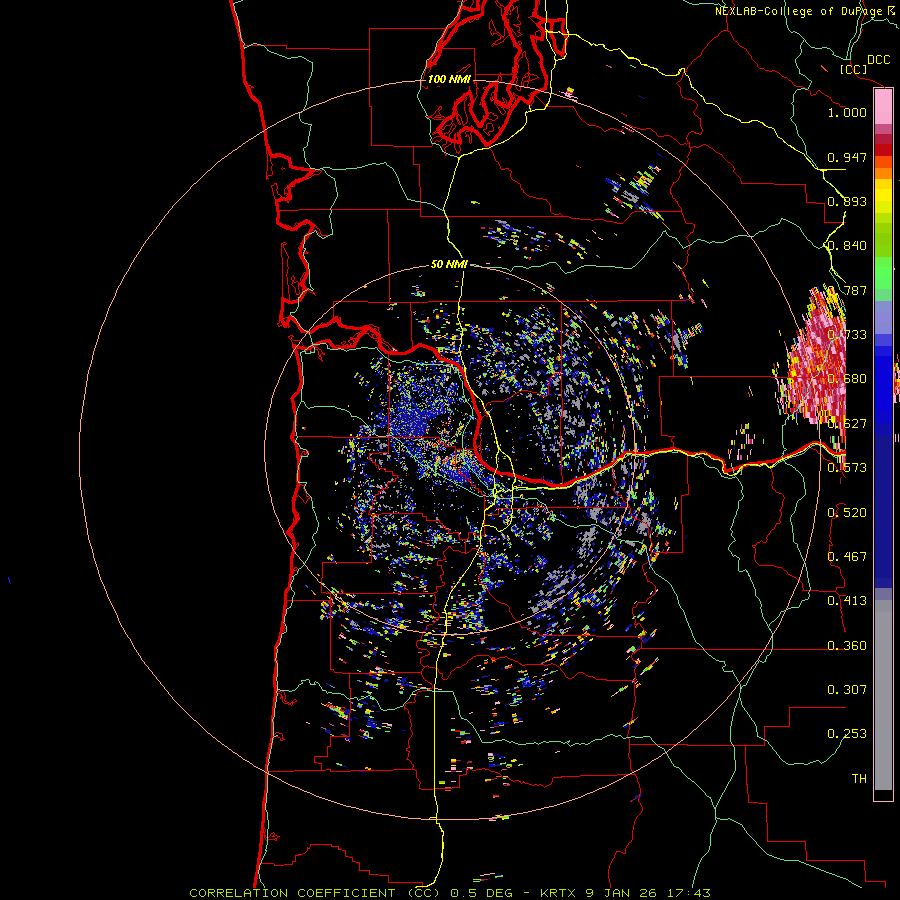This screenshot has height=900, width=900.
Task: Click the DCC product label above the color scale
Action: 878,60
